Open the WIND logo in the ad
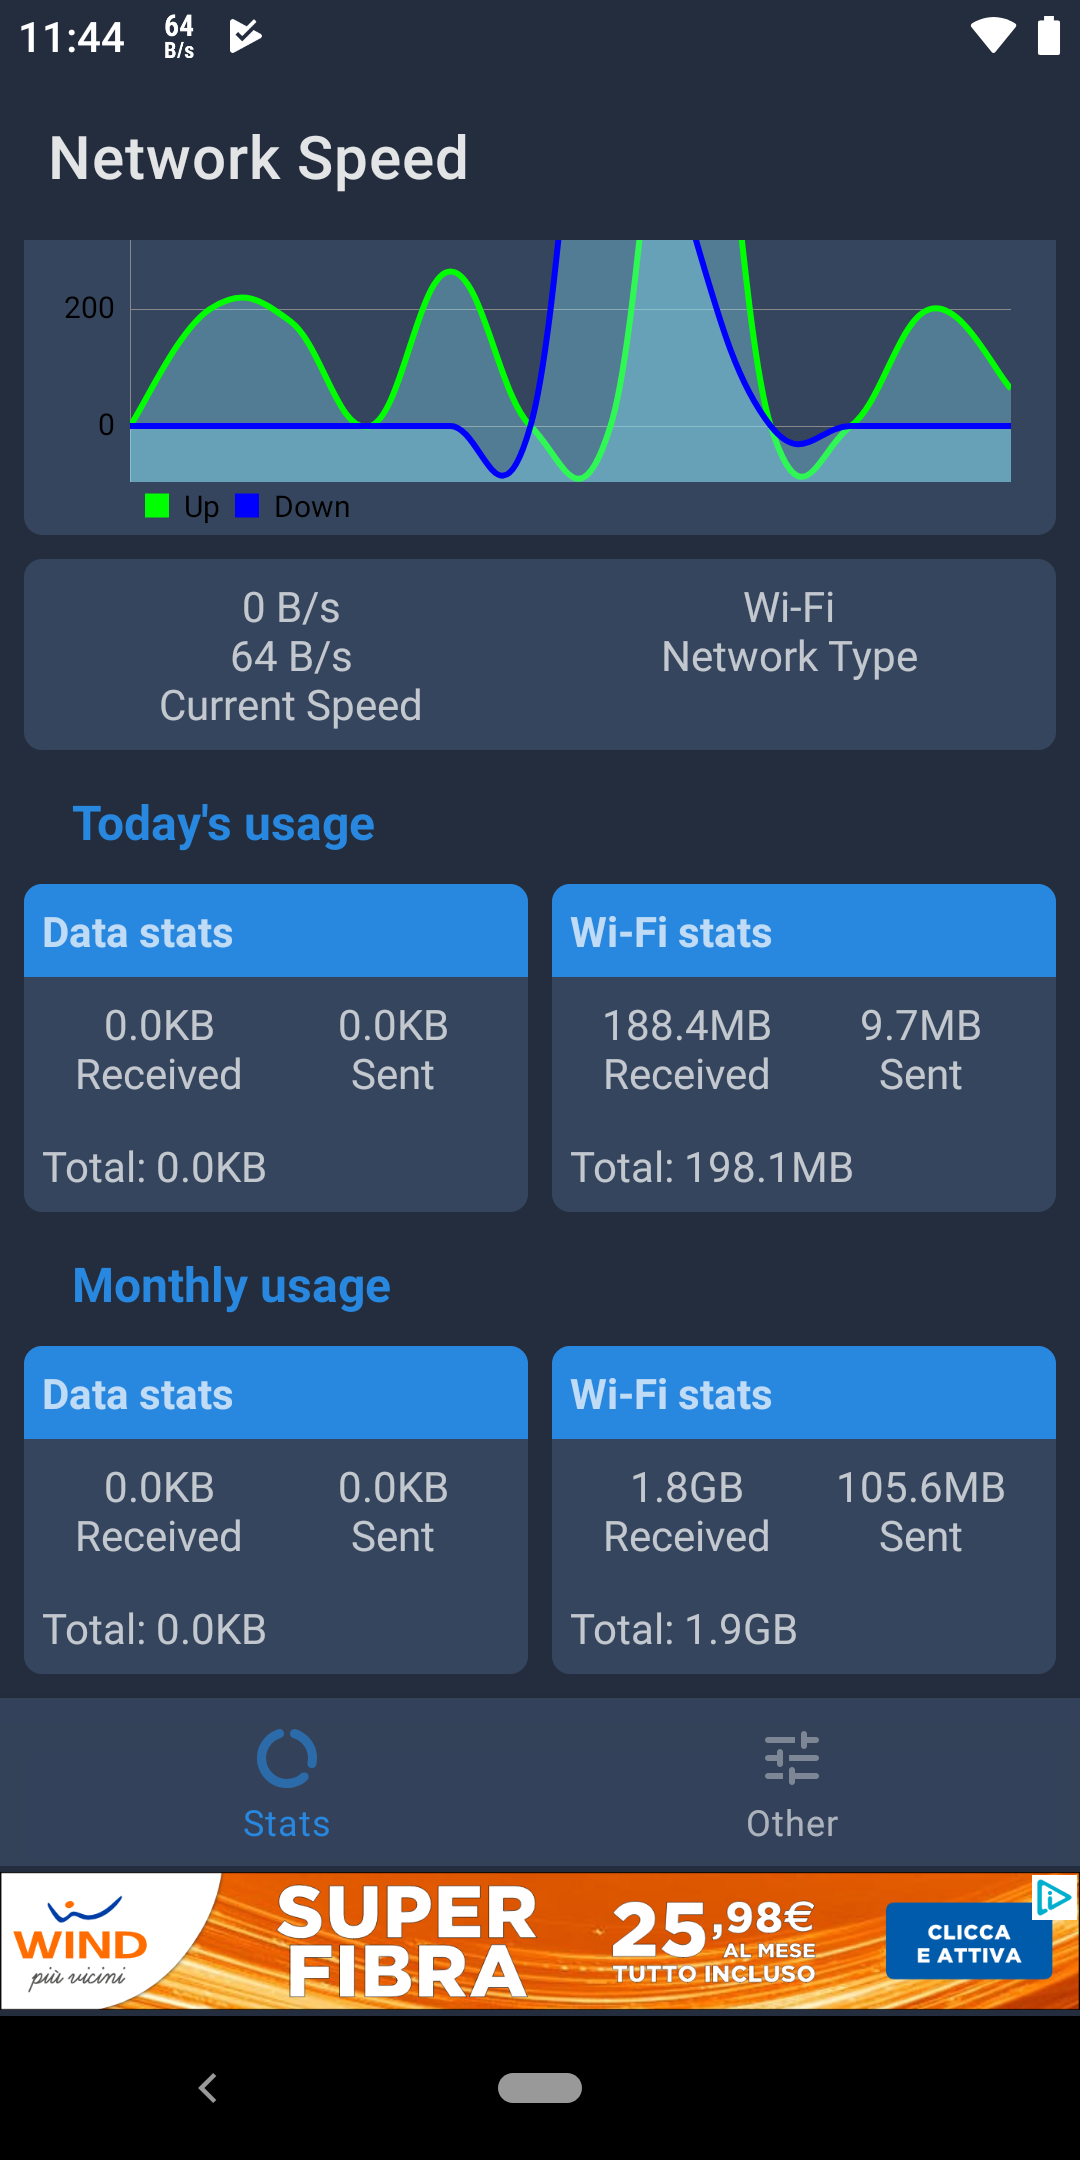1080x2160 pixels. point(82,1941)
